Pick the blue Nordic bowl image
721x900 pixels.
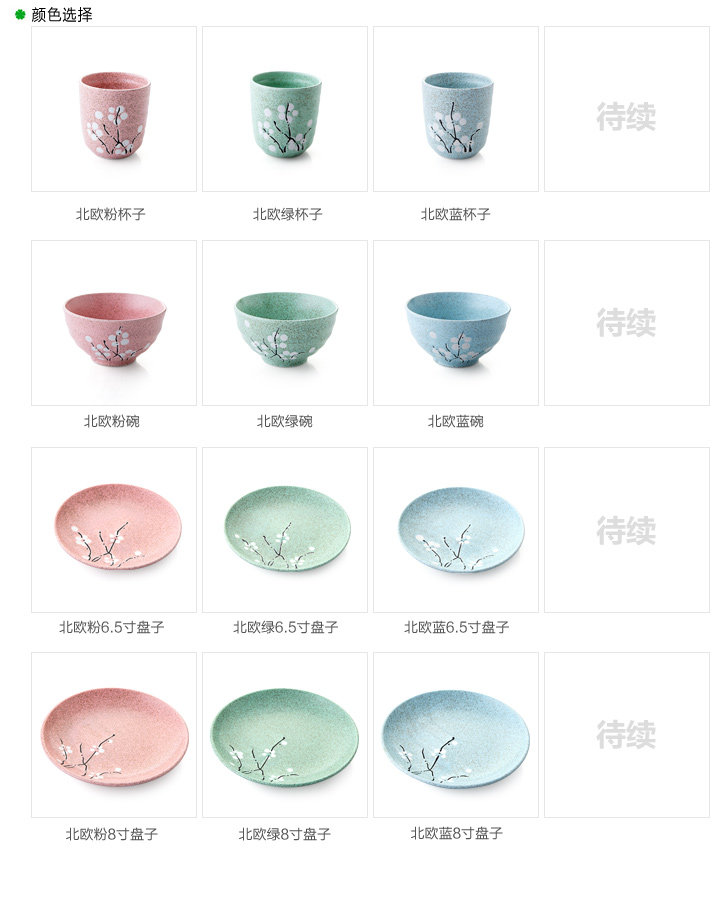click(456, 323)
